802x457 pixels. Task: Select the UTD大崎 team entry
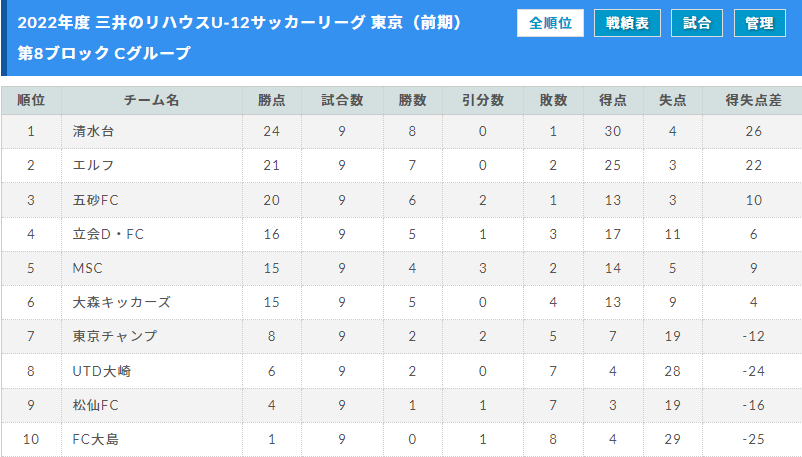tap(102, 371)
